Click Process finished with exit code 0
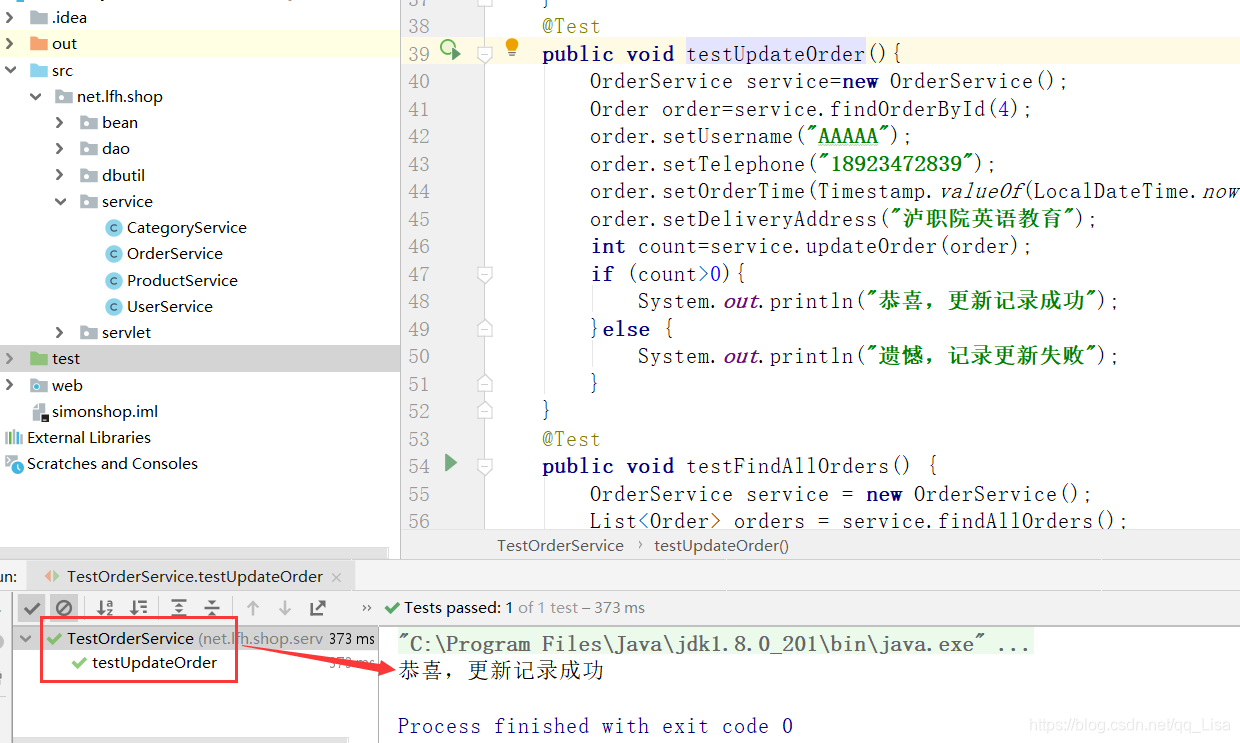The image size is (1240, 743). click(x=595, y=726)
